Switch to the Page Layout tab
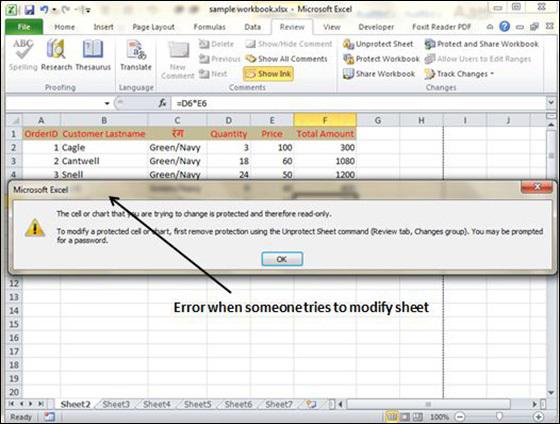560x424 pixels. (x=154, y=27)
